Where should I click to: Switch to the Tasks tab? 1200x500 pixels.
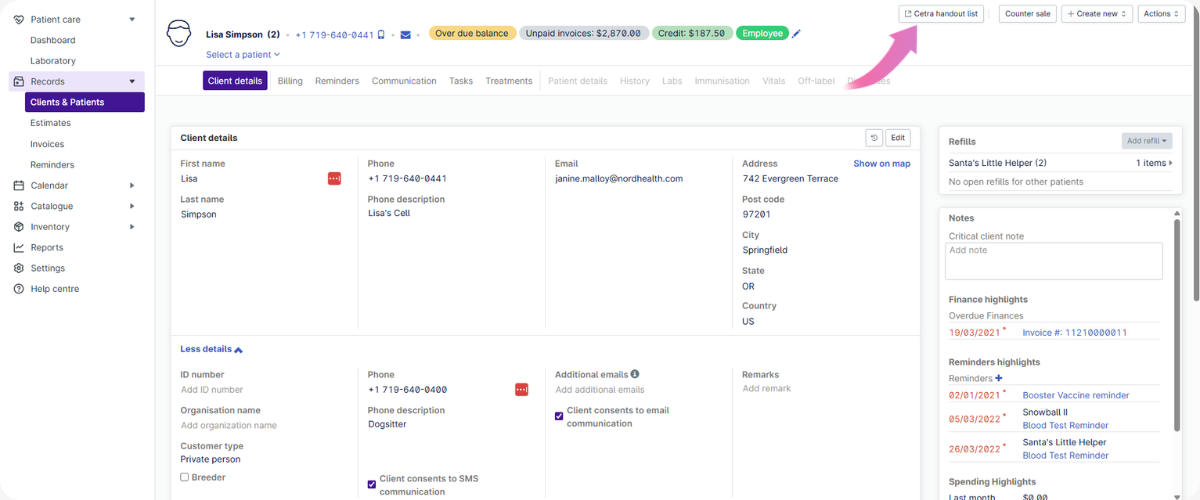pyautogui.click(x=461, y=81)
